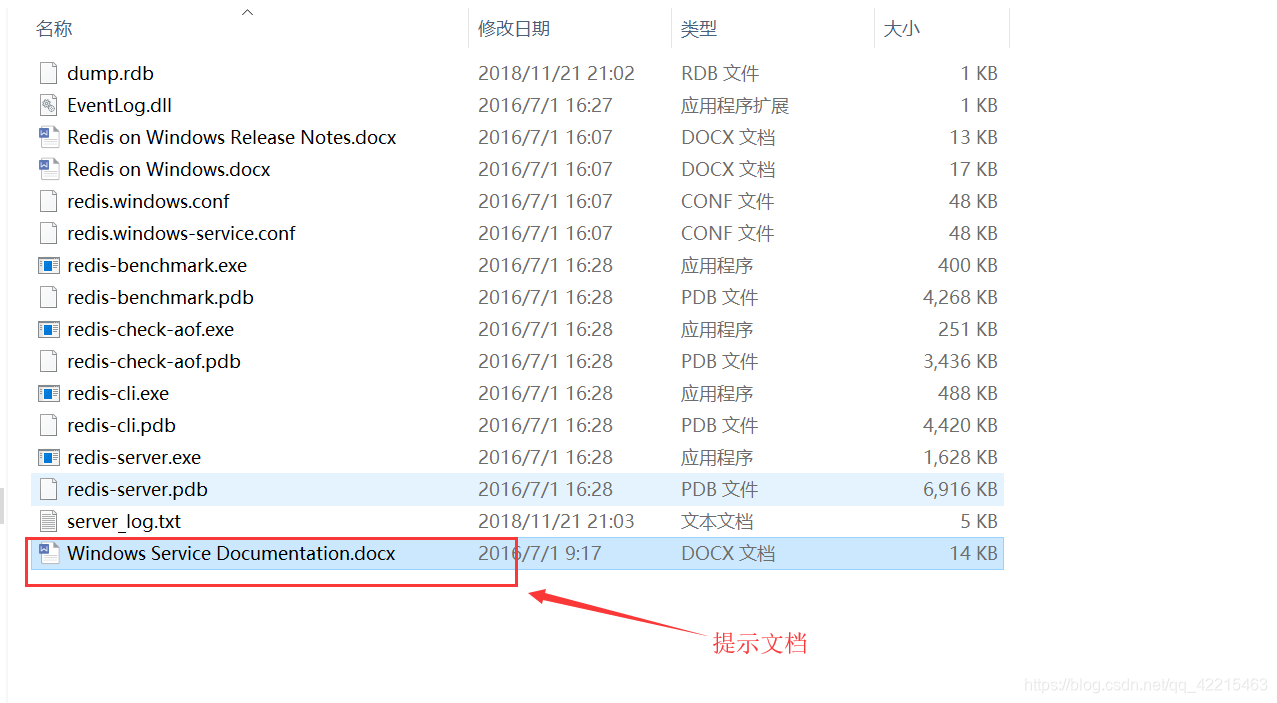Click the redis-cli.exe application icon
The image size is (1277, 703).
[x=48, y=393]
